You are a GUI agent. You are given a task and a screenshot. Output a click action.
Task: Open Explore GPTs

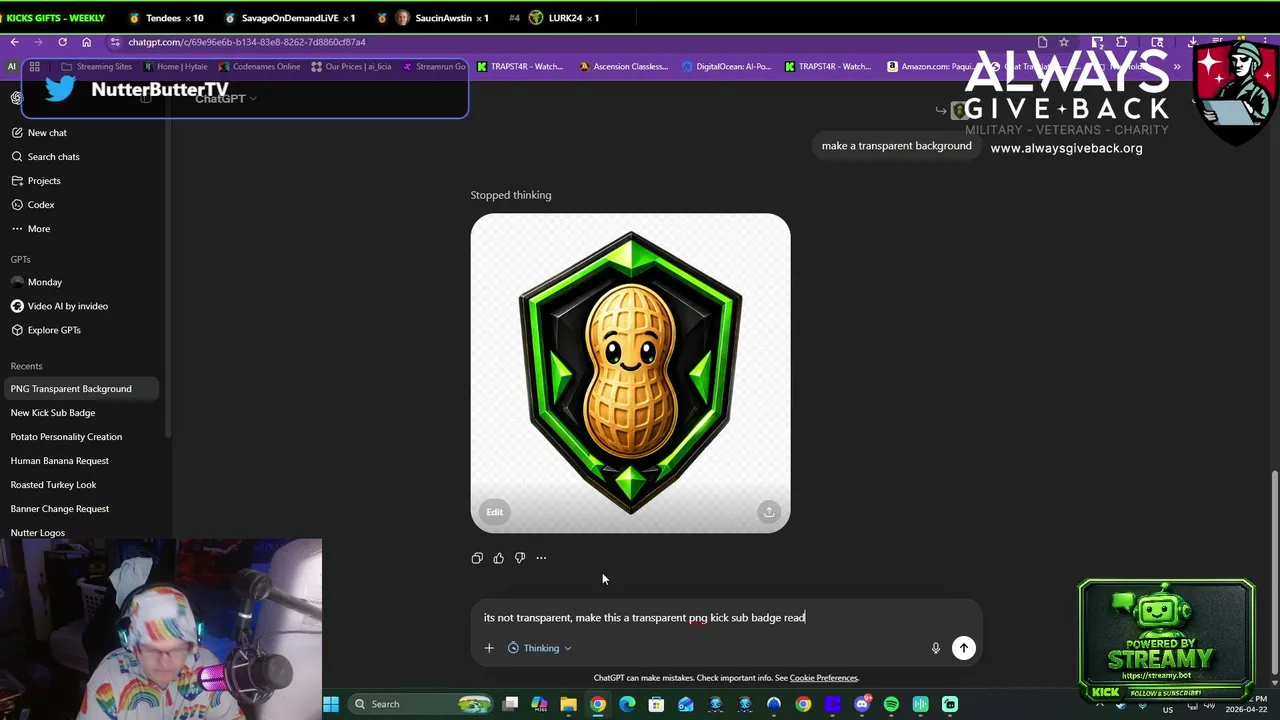click(x=80, y=330)
